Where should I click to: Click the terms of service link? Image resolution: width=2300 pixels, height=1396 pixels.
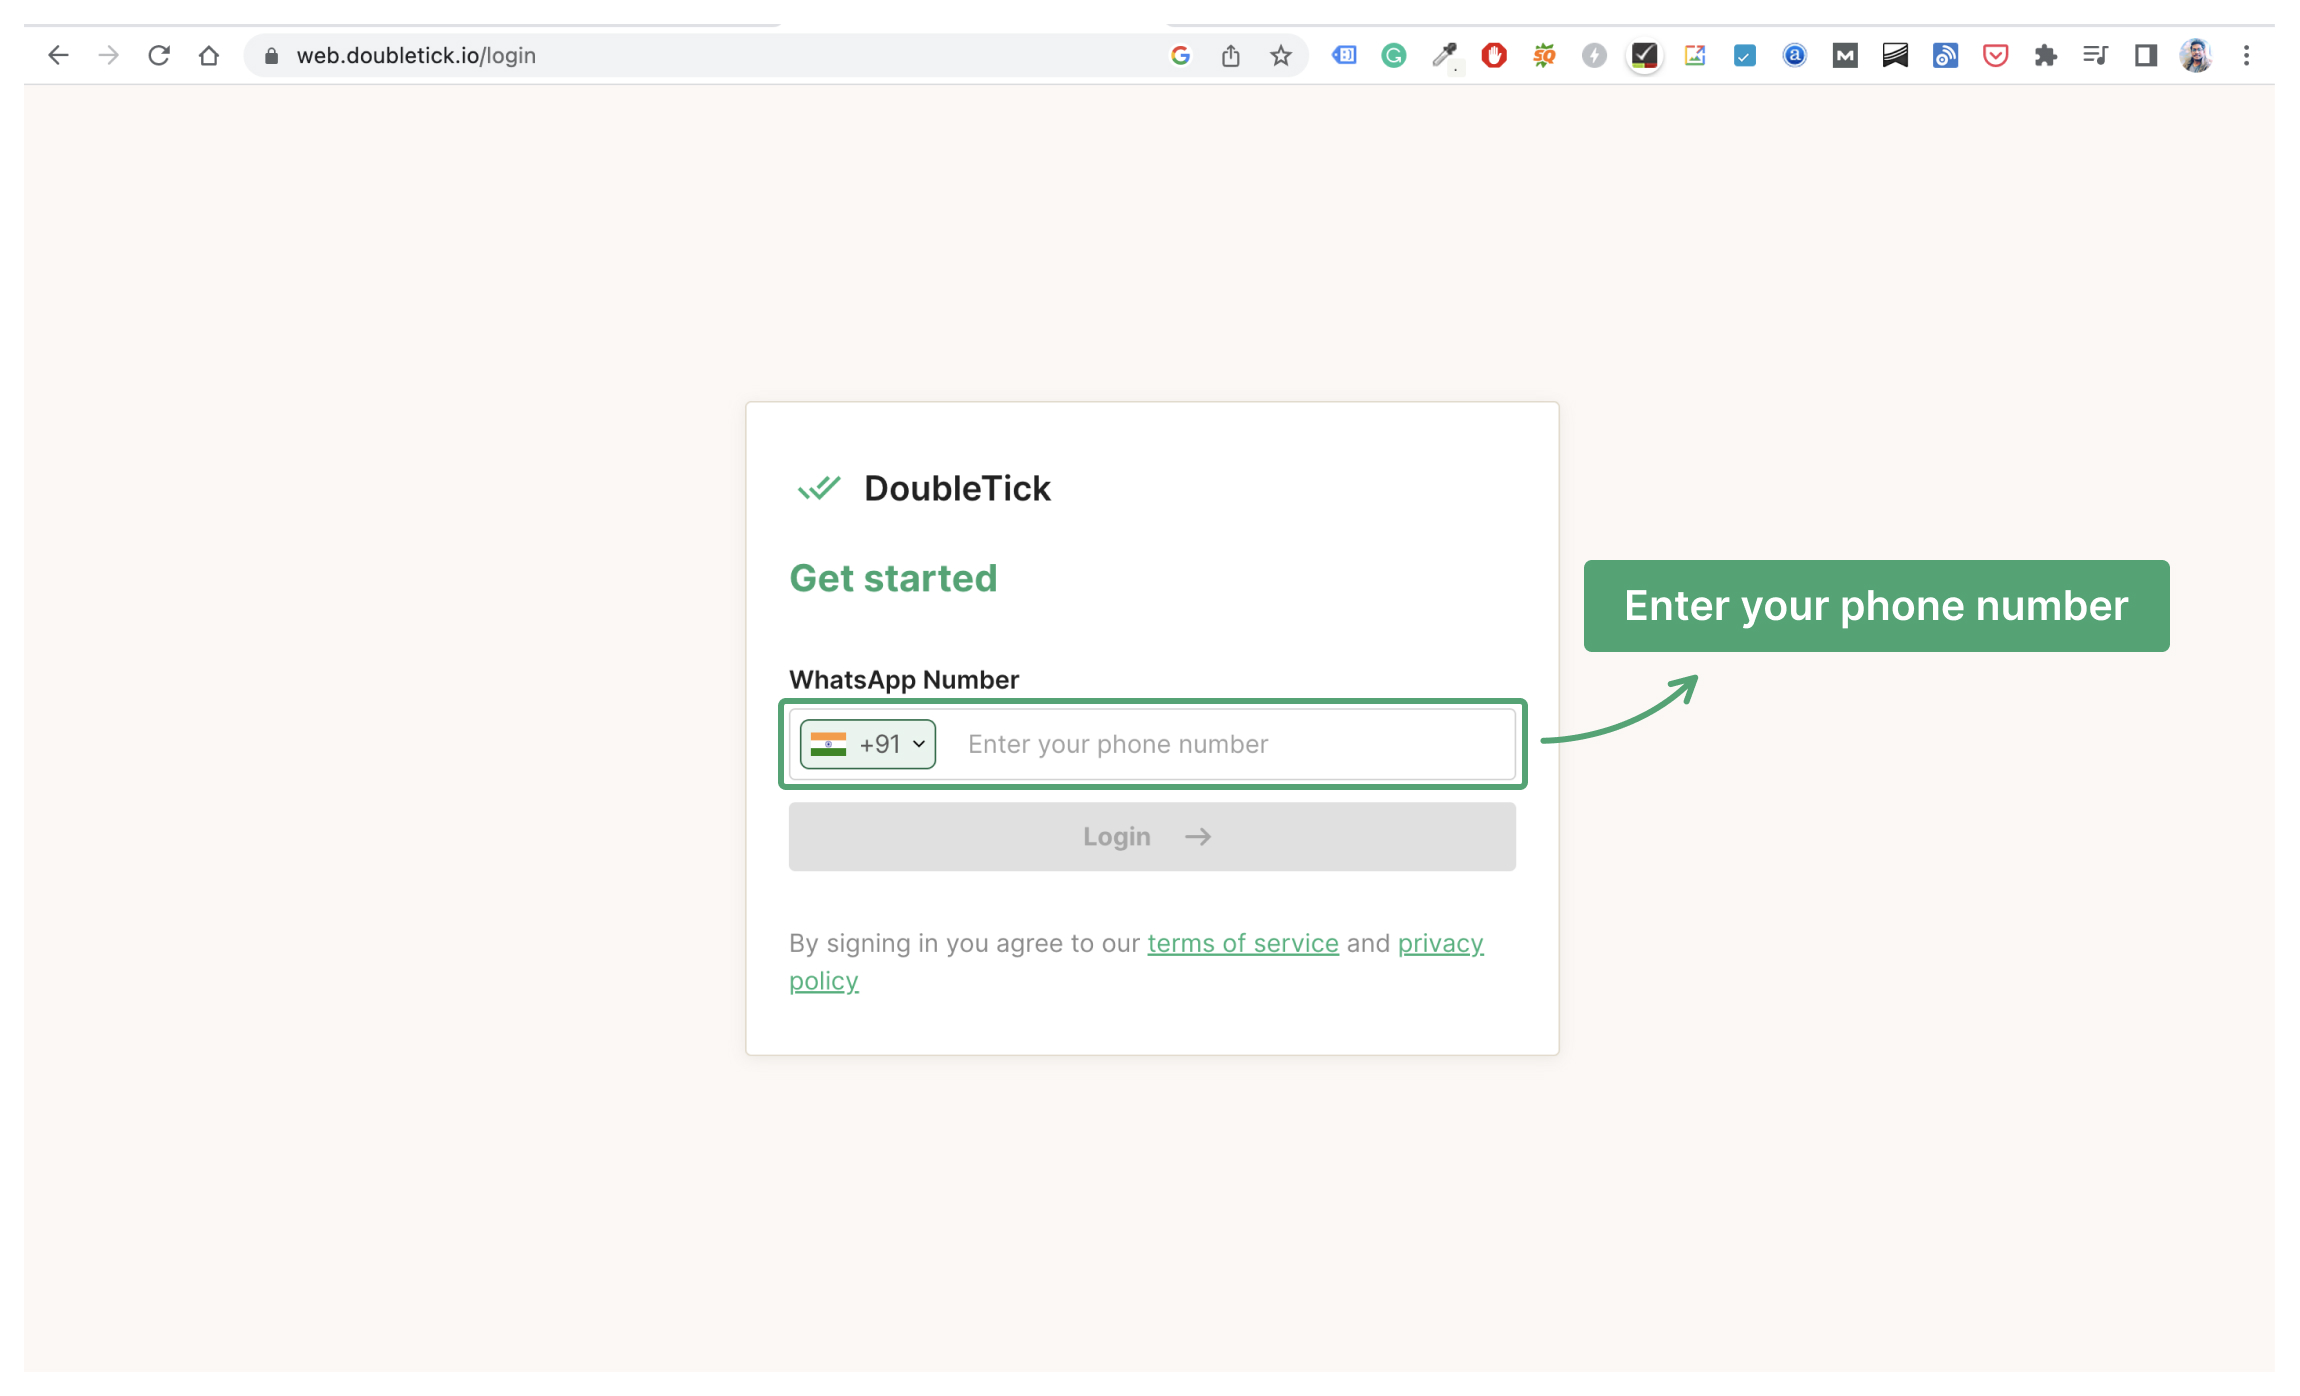coord(1242,943)
